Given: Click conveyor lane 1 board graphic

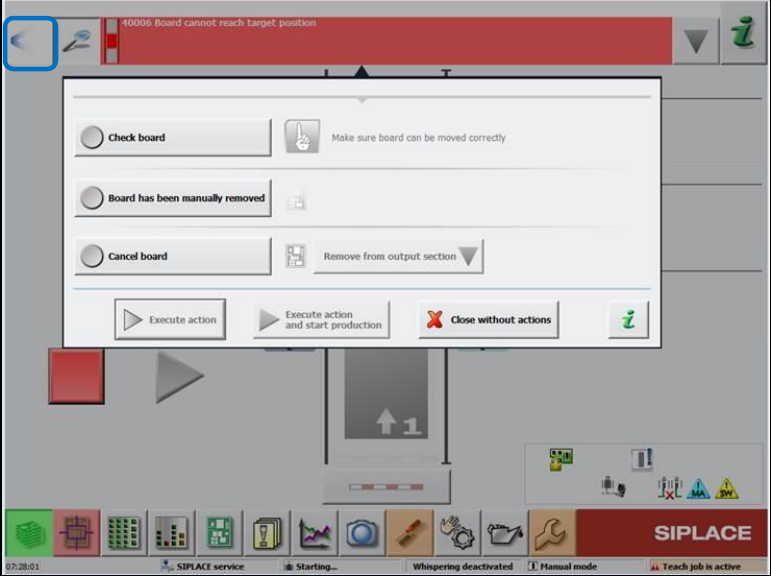Looking at the screenshot, I should coord(386,394).
